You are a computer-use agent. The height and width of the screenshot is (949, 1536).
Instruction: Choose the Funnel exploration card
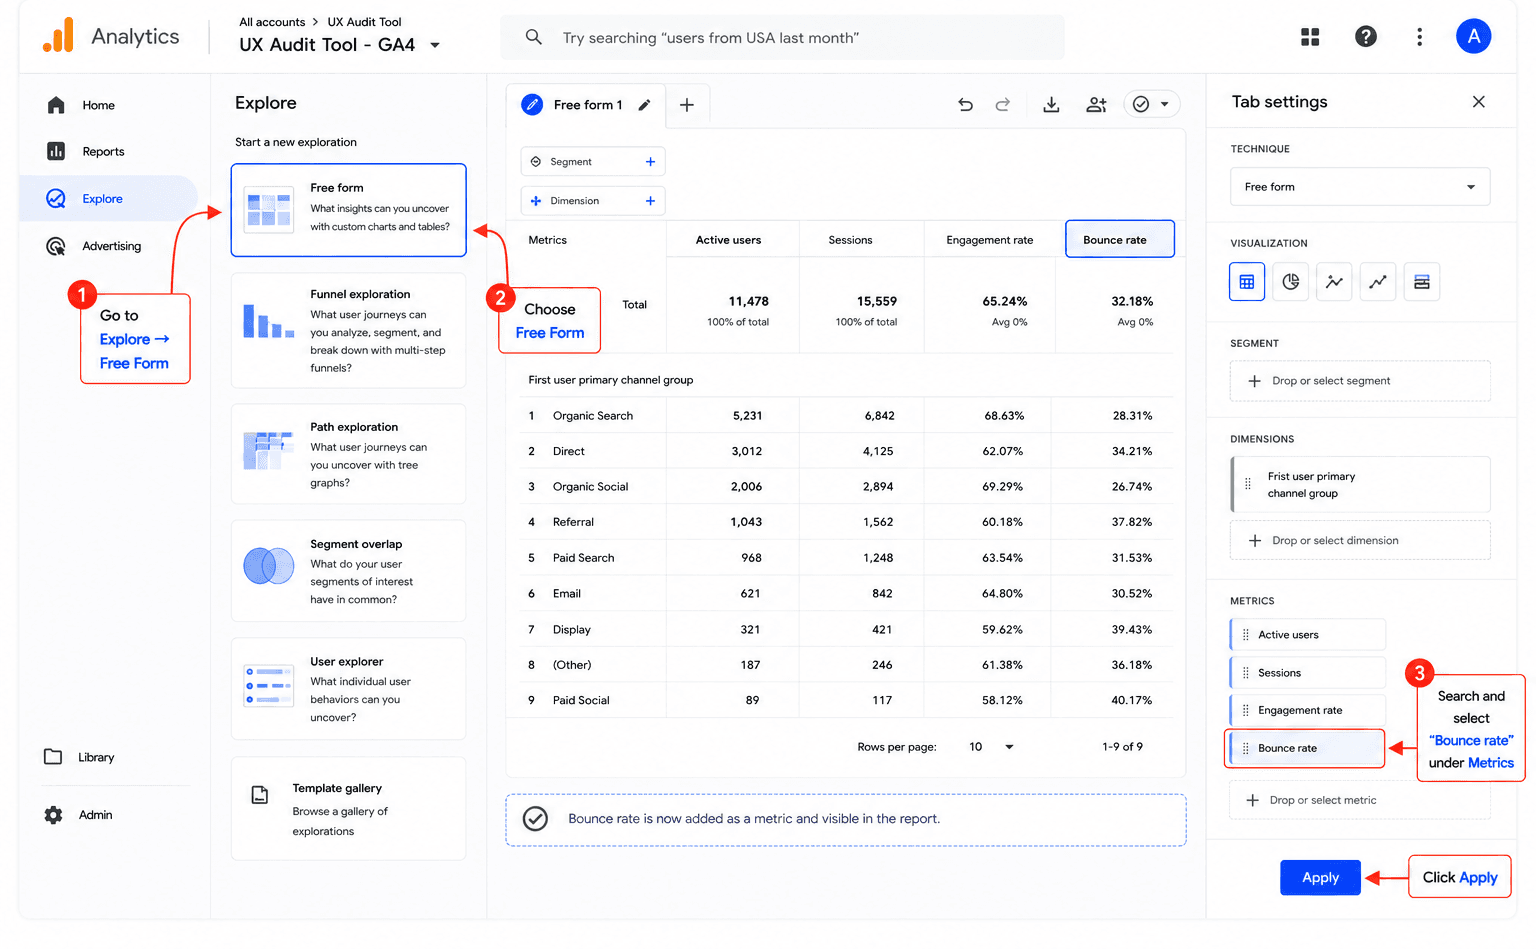point(348,330)
